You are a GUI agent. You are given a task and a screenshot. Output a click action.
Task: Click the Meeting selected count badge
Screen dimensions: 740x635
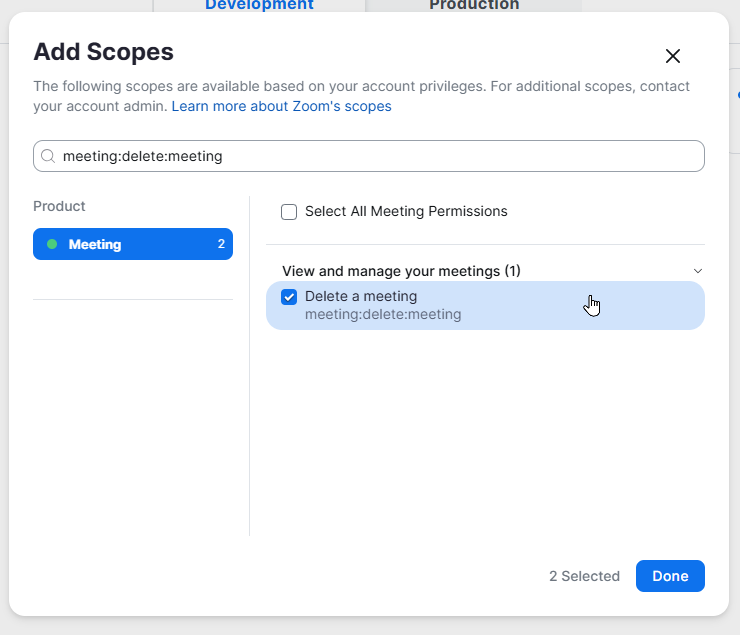coord(221,244)
